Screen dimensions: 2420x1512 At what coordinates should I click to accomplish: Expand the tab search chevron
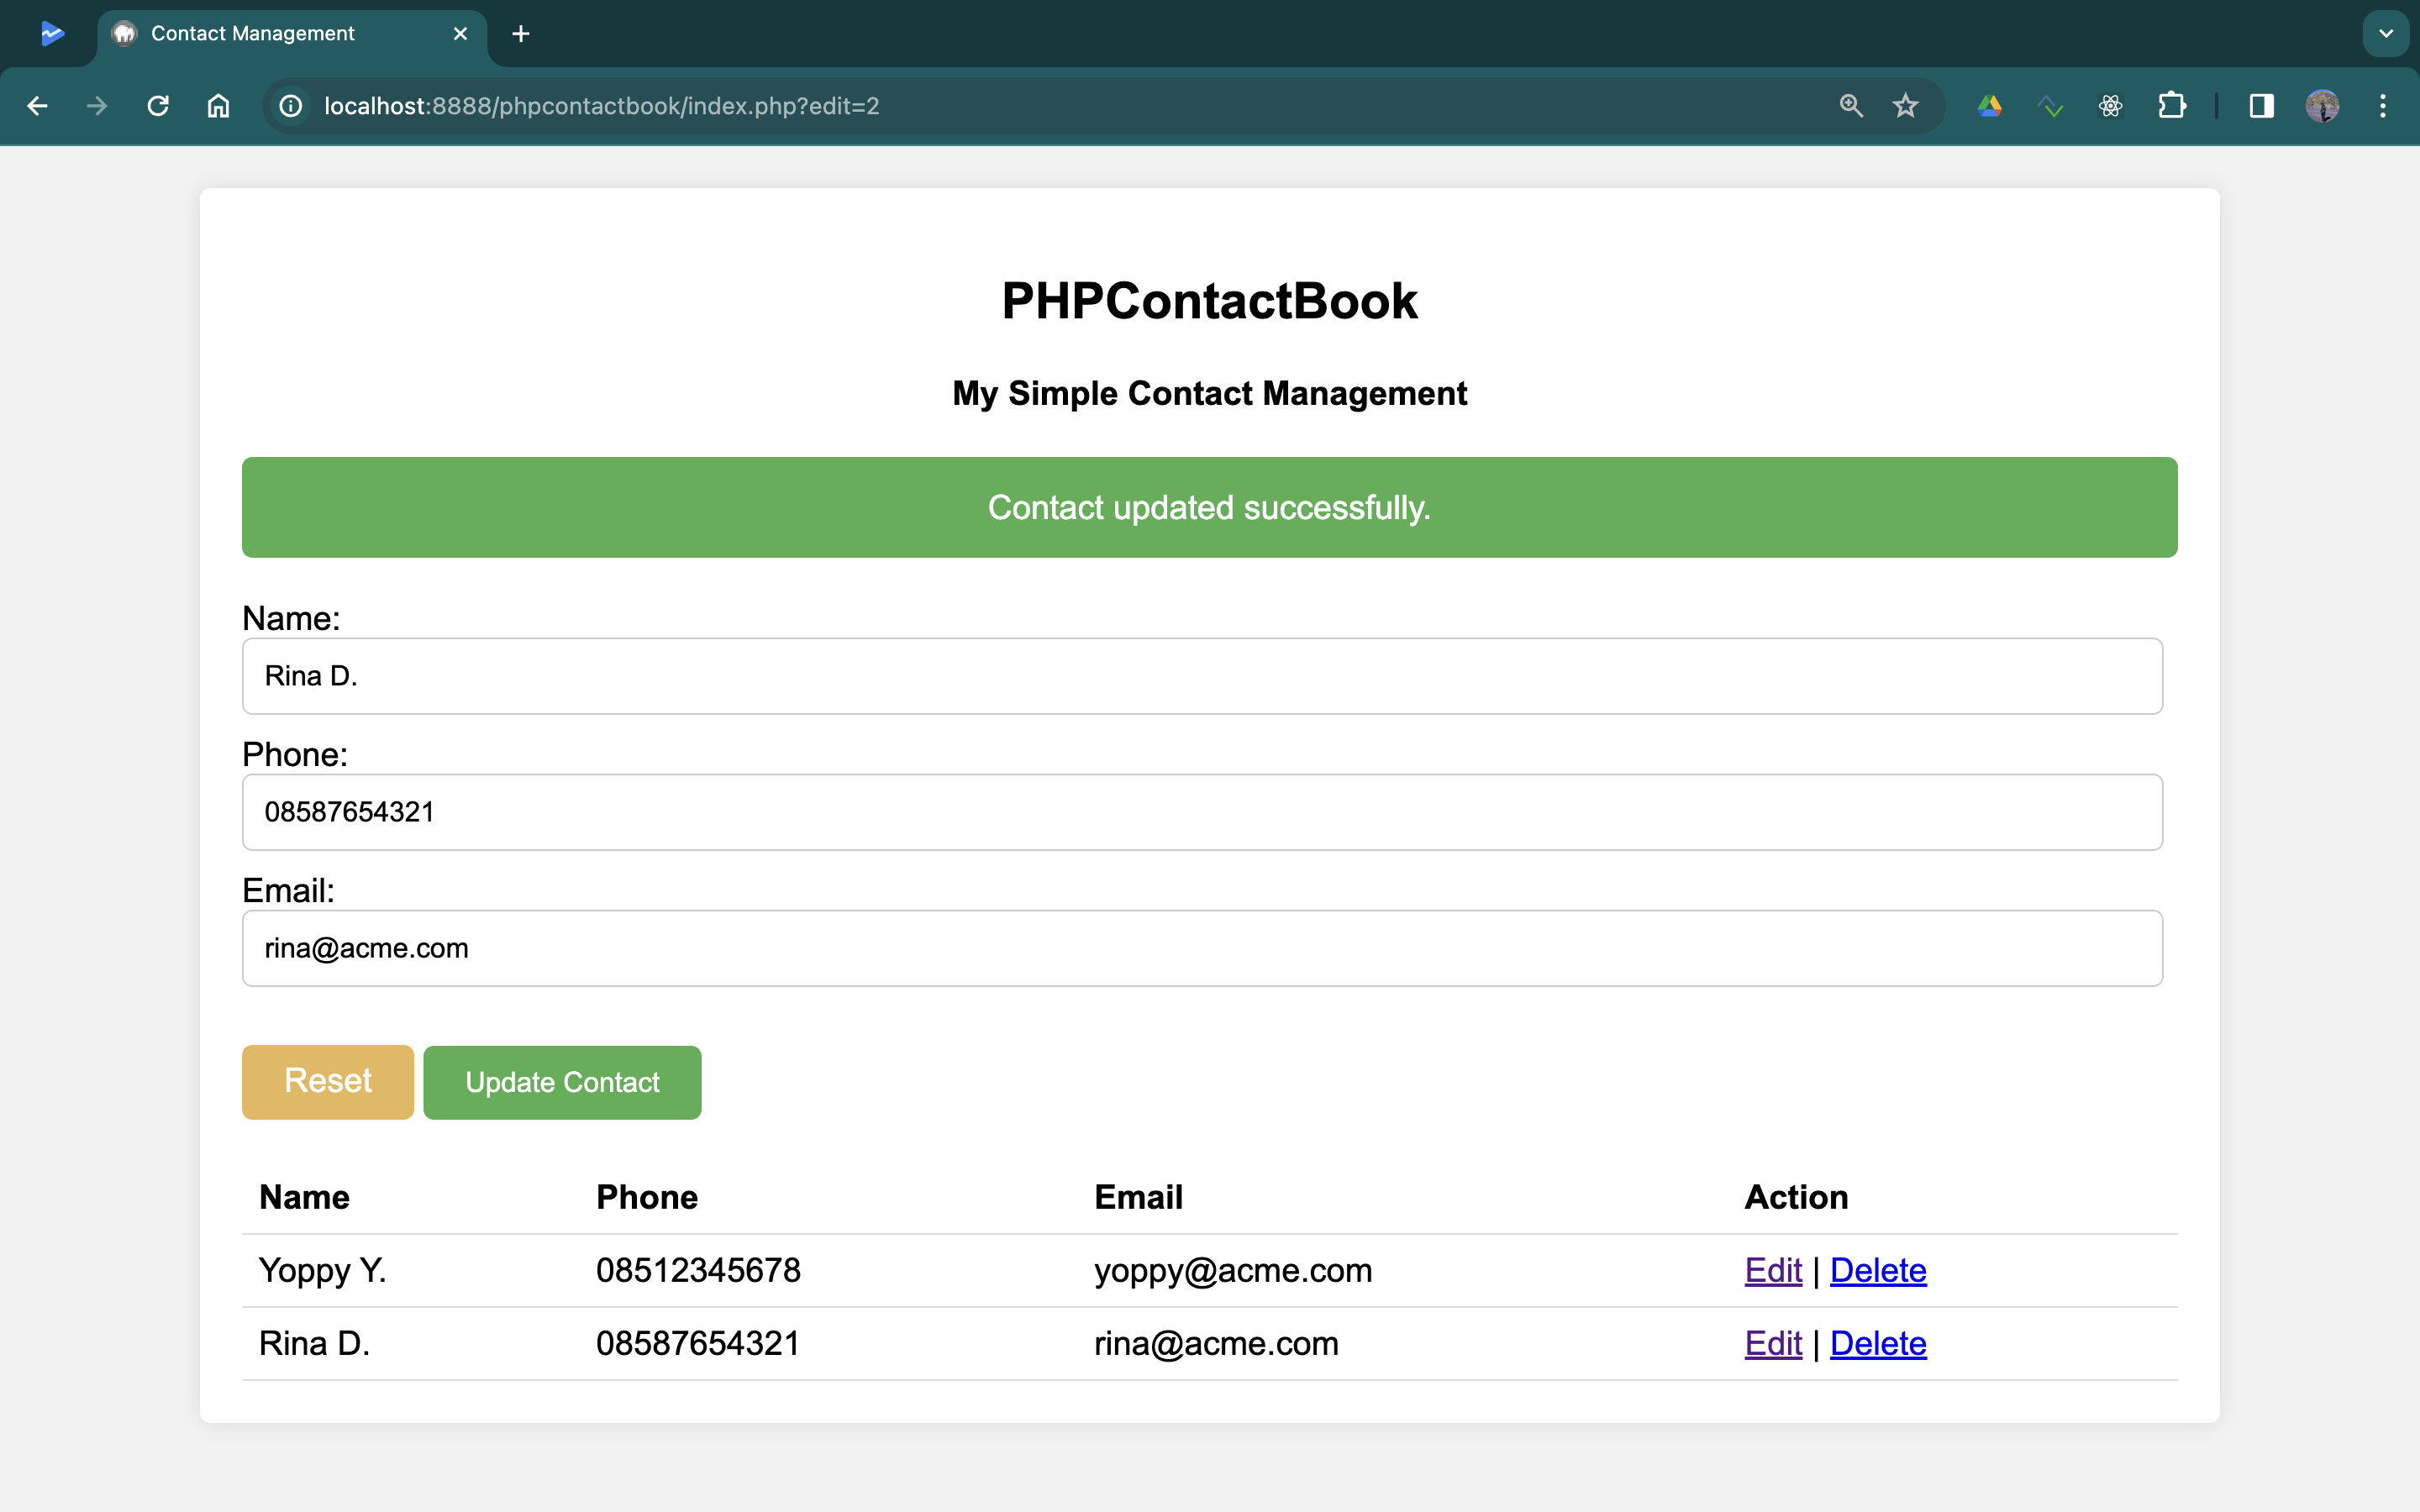click(2386, 34)
